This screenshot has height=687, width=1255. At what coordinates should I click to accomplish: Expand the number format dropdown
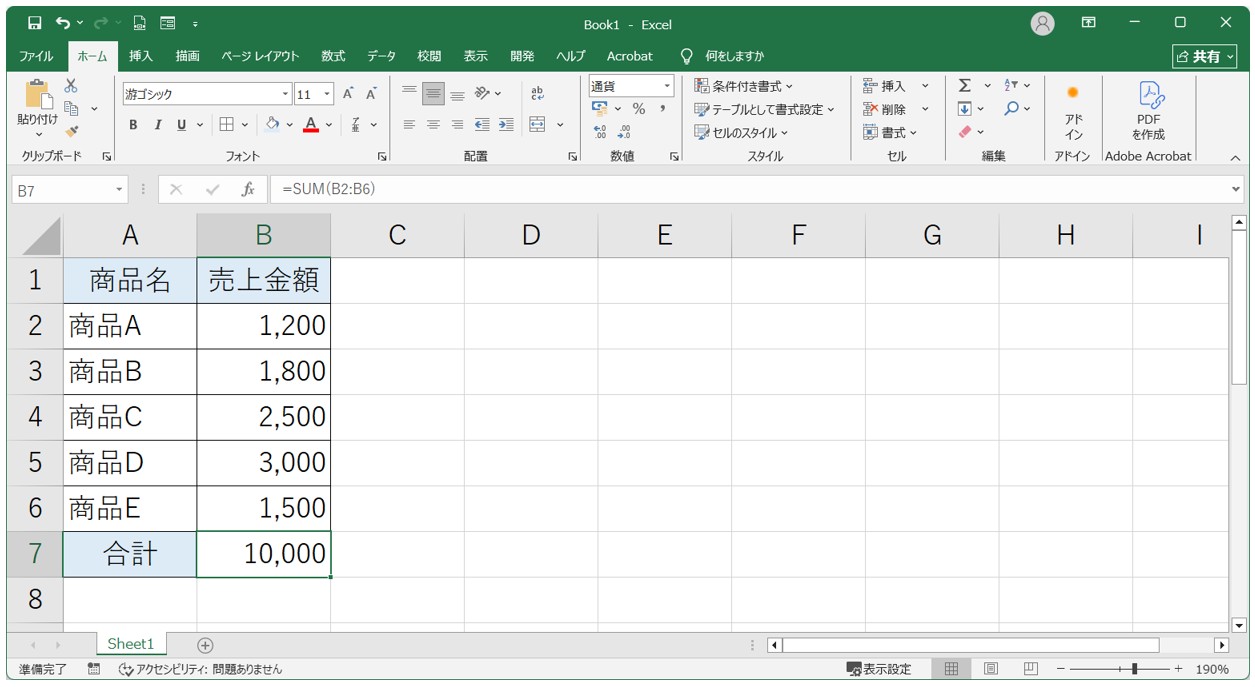(666, 87)
